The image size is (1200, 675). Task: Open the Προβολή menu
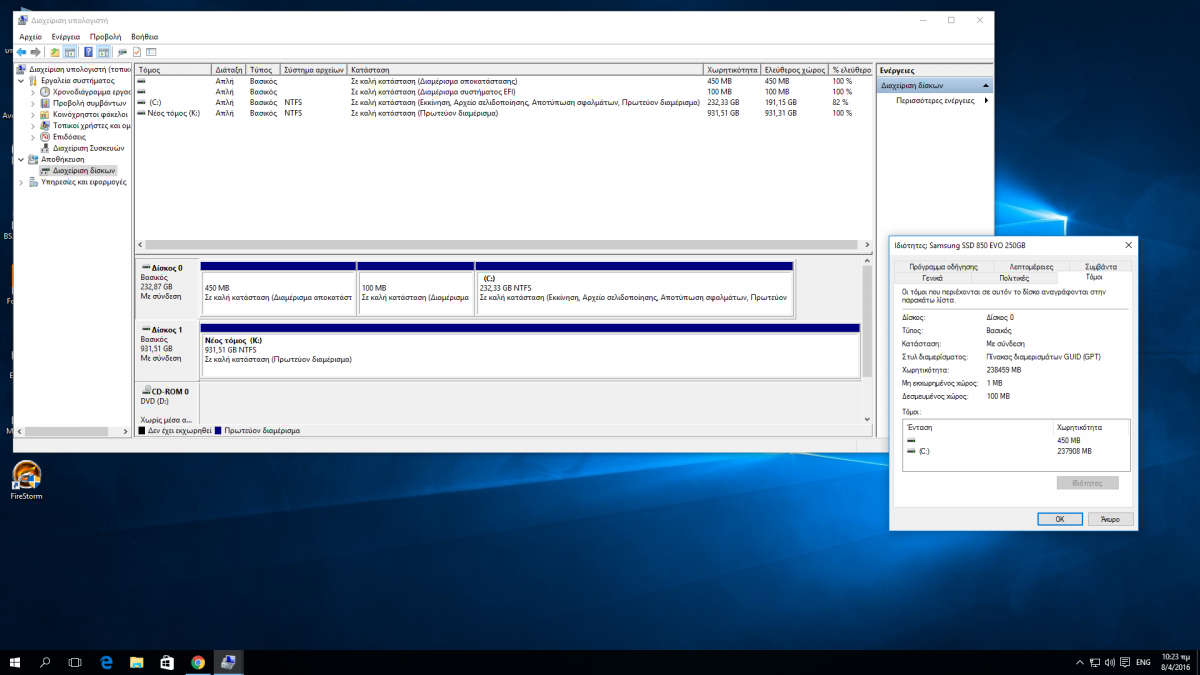coord(105,36)
